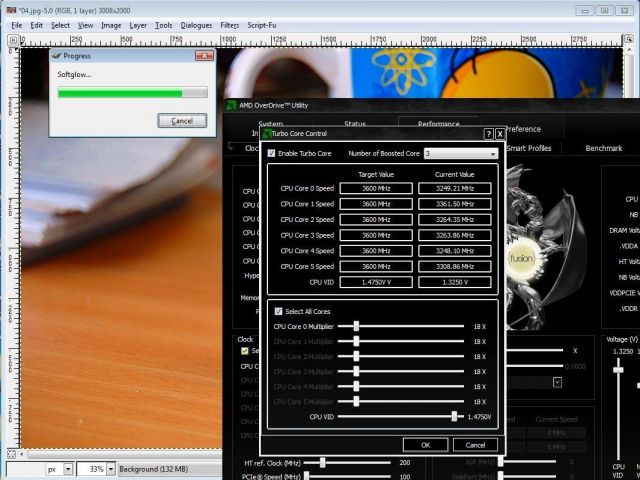Click the Softglow progress bar

(x=133, y=93)
